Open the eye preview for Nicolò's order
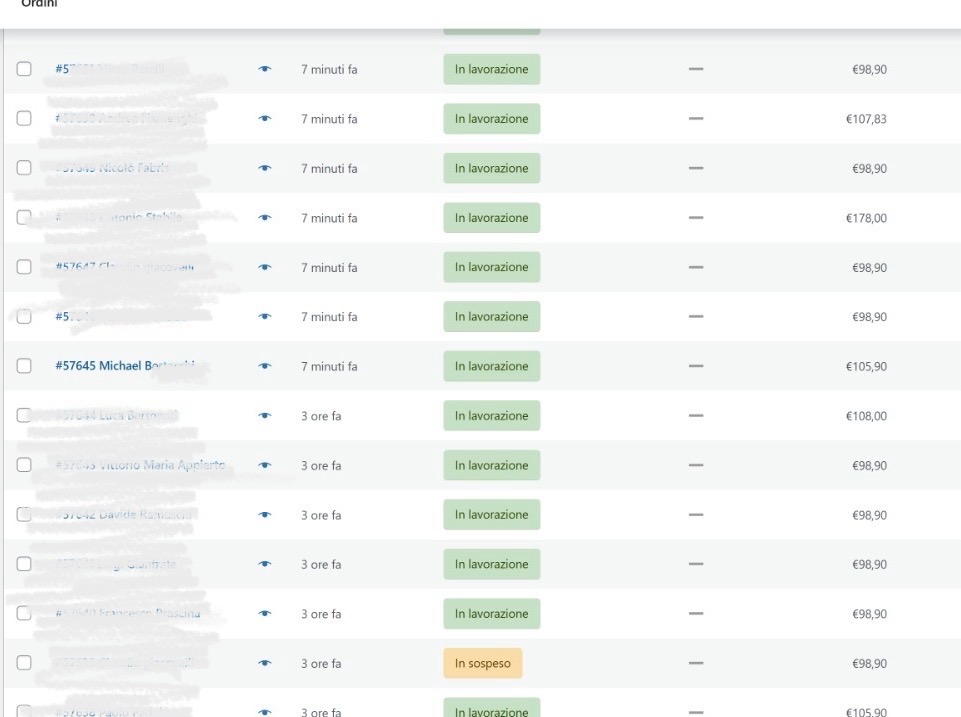Viewport: 961px width, 717px height. coord(265,169)
